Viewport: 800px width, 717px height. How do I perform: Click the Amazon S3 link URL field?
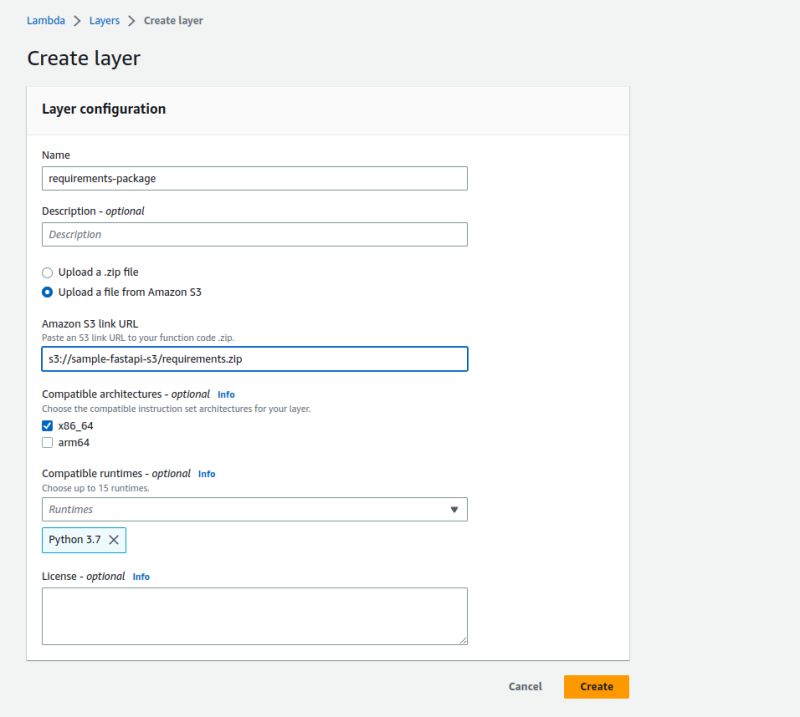click(254, 359)
